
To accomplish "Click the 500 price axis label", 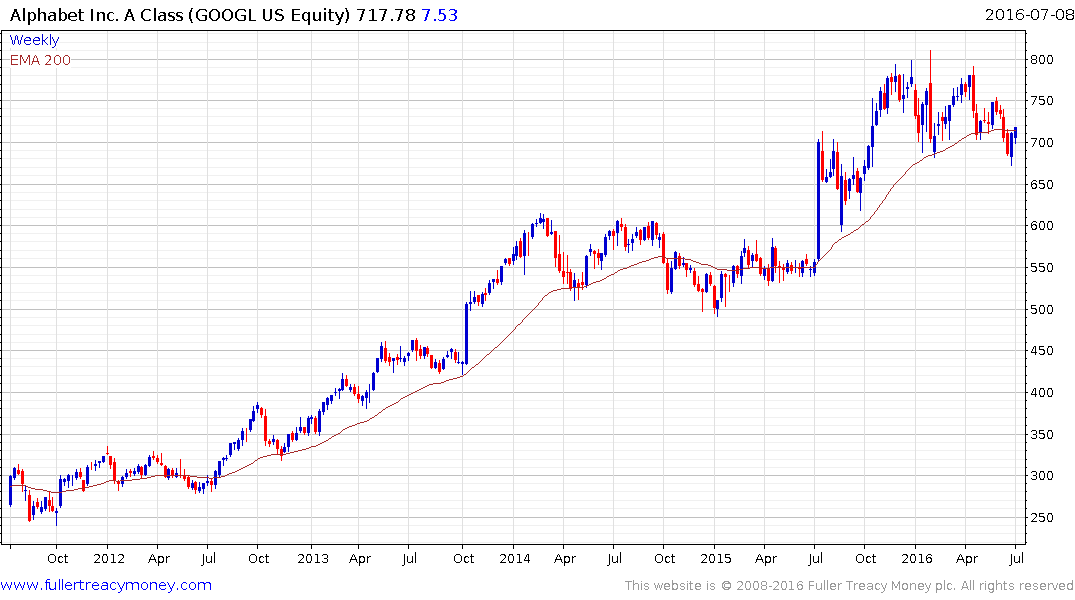I will click(1042, 309).
